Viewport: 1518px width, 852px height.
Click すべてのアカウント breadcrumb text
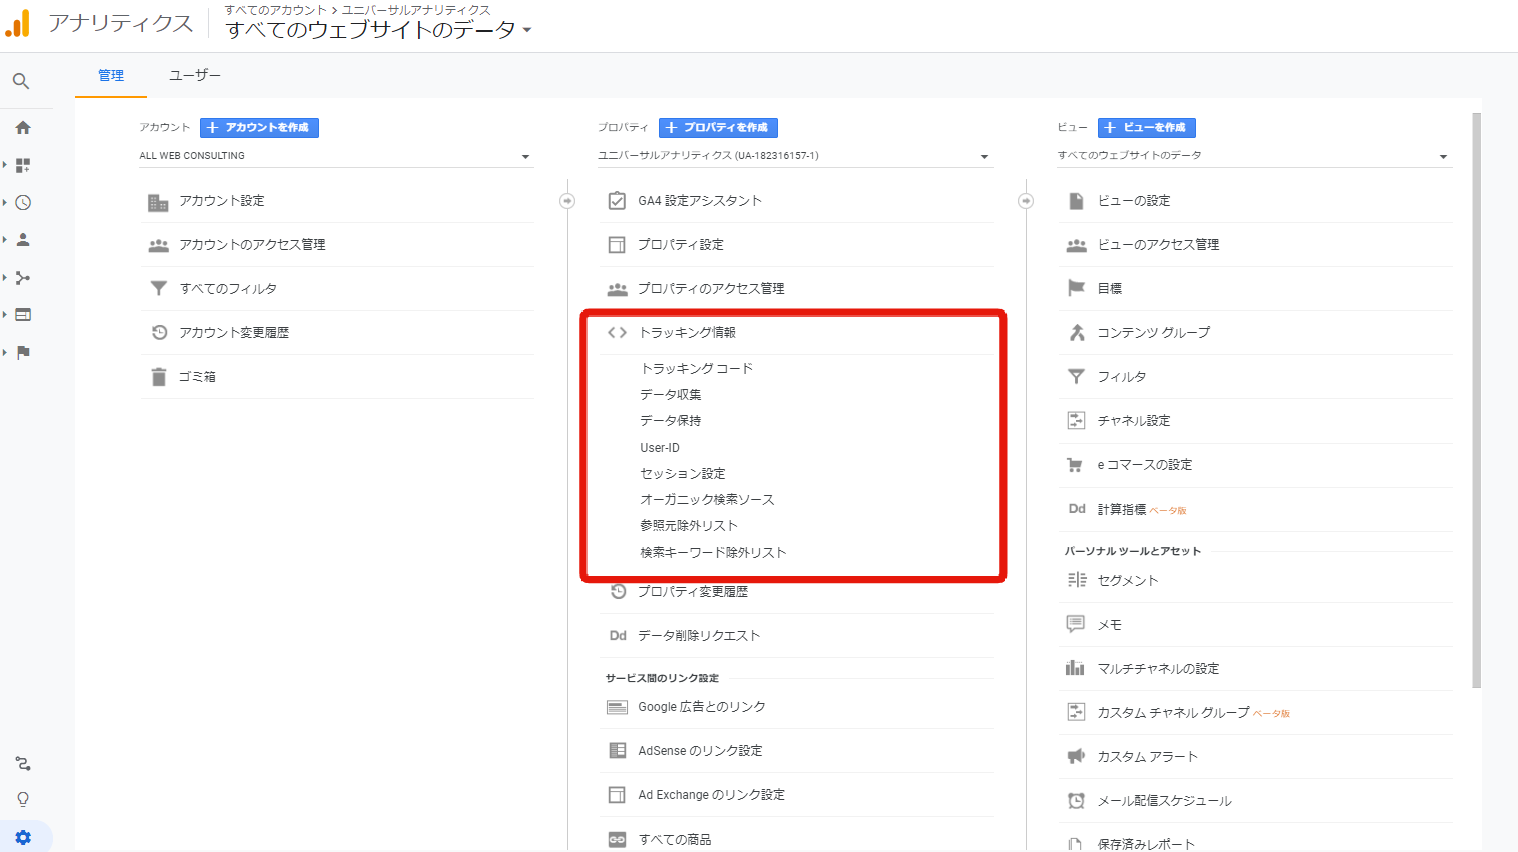click(275, 10)
